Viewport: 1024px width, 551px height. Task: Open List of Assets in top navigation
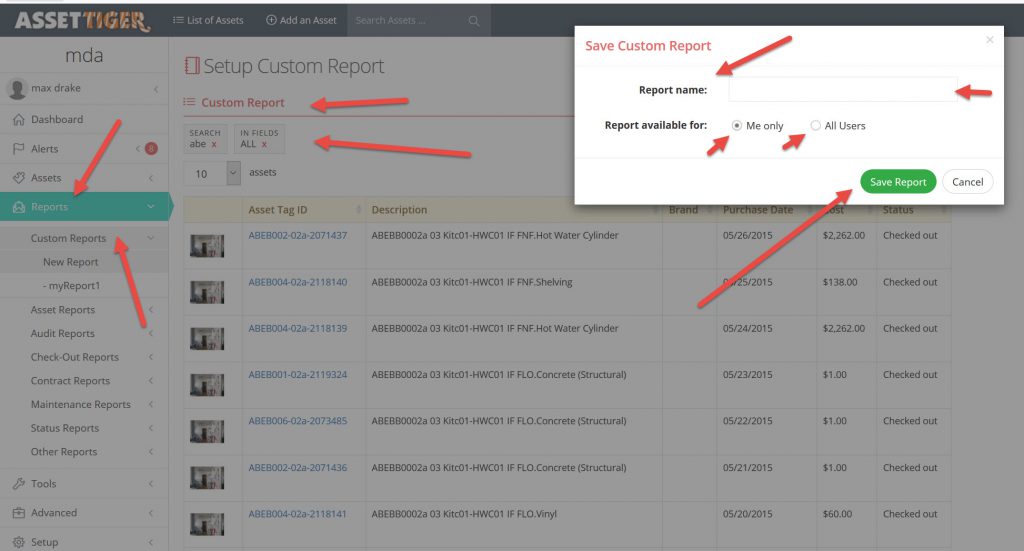click(x=208, y=20)
